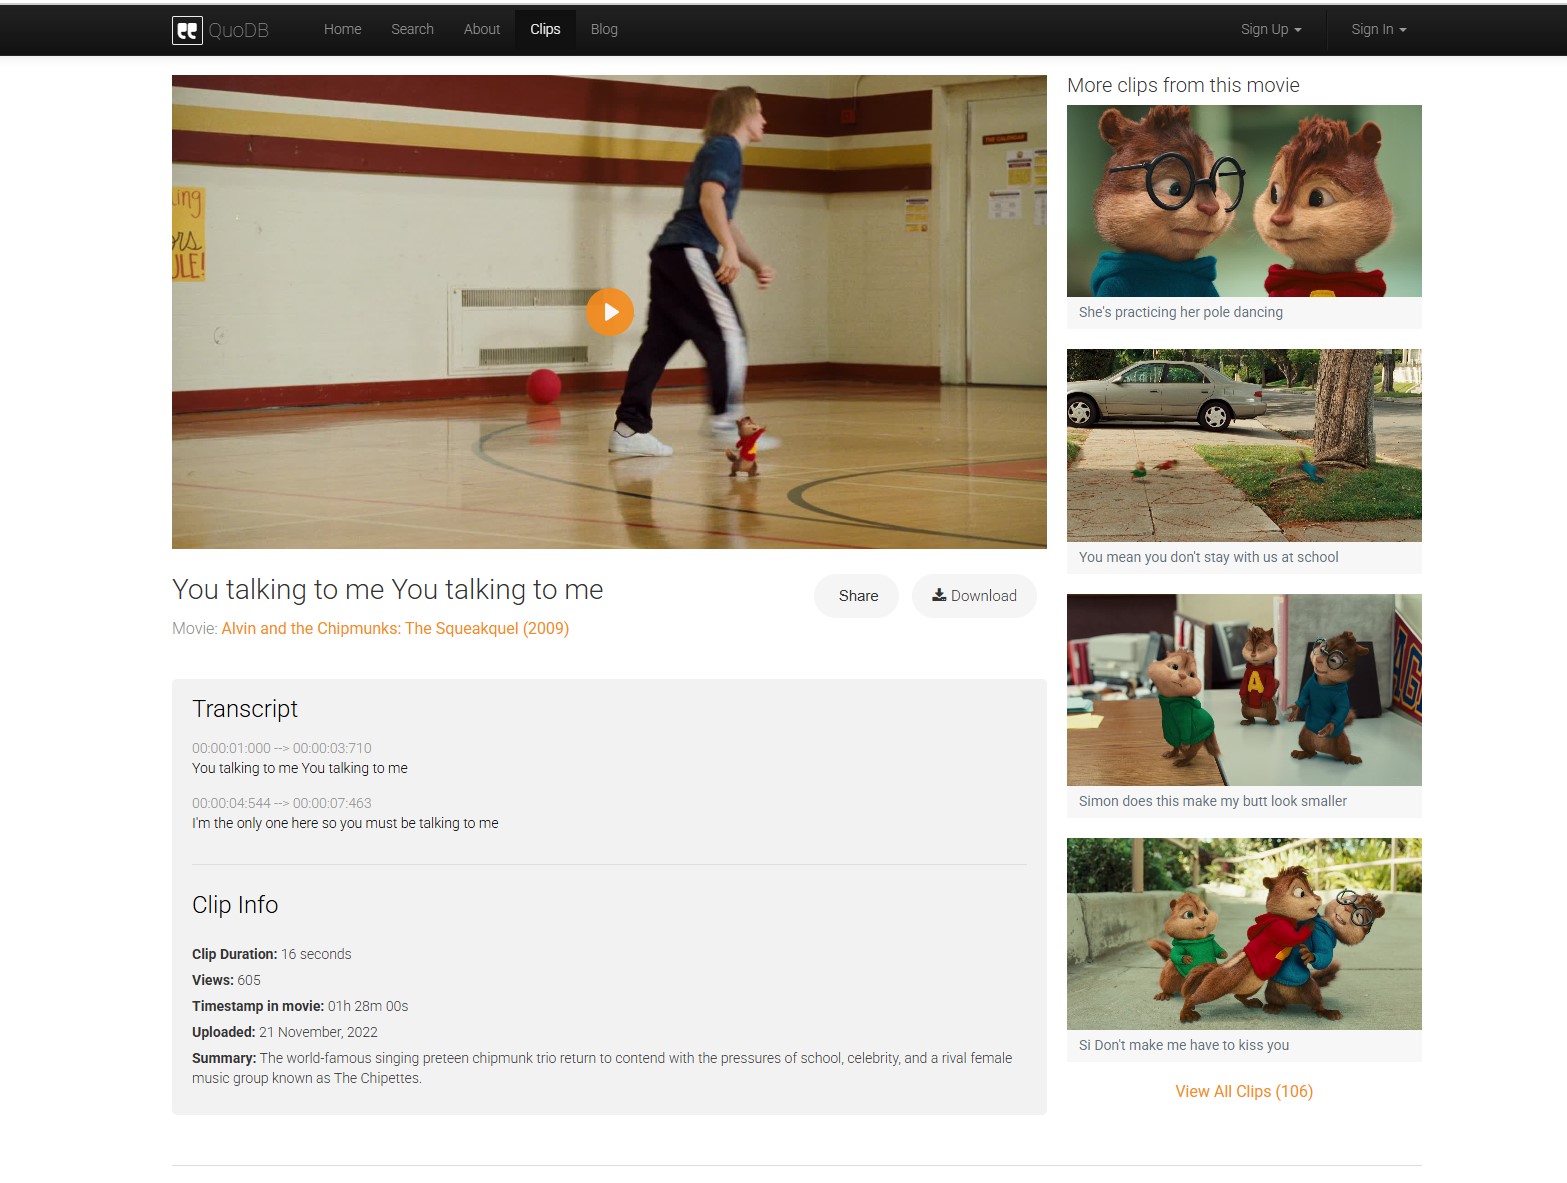Viewport: 1567px width, 1183px height.
Task: Go to the Search page
Action: pyautogui.click(x=412, y=29)
